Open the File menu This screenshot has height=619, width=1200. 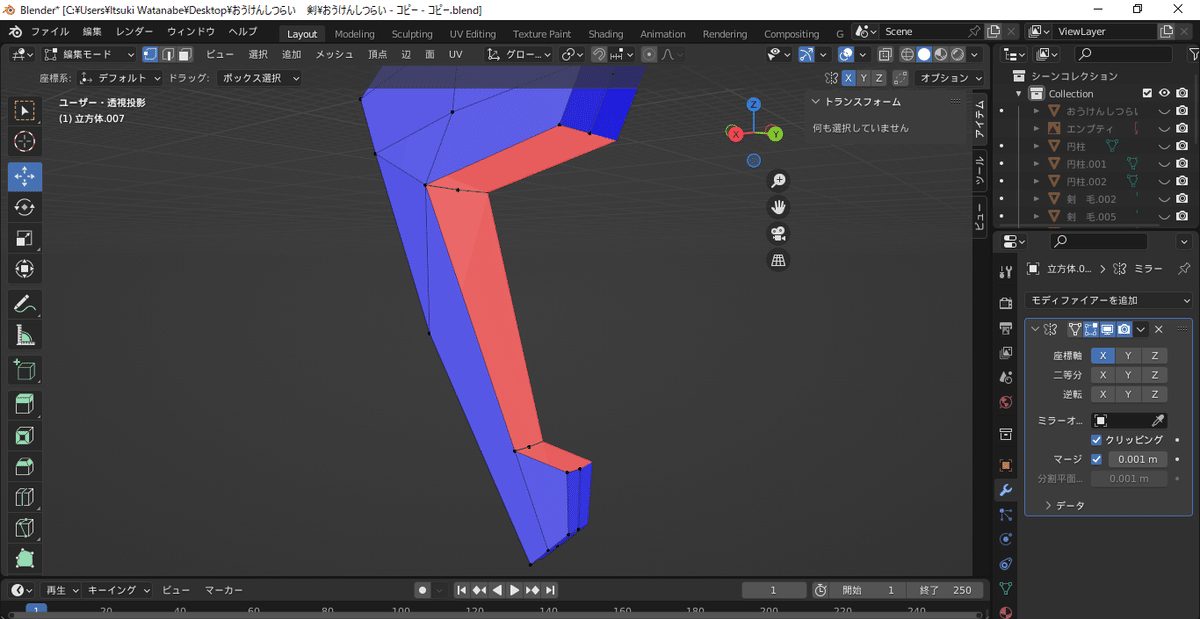[50, 32]
